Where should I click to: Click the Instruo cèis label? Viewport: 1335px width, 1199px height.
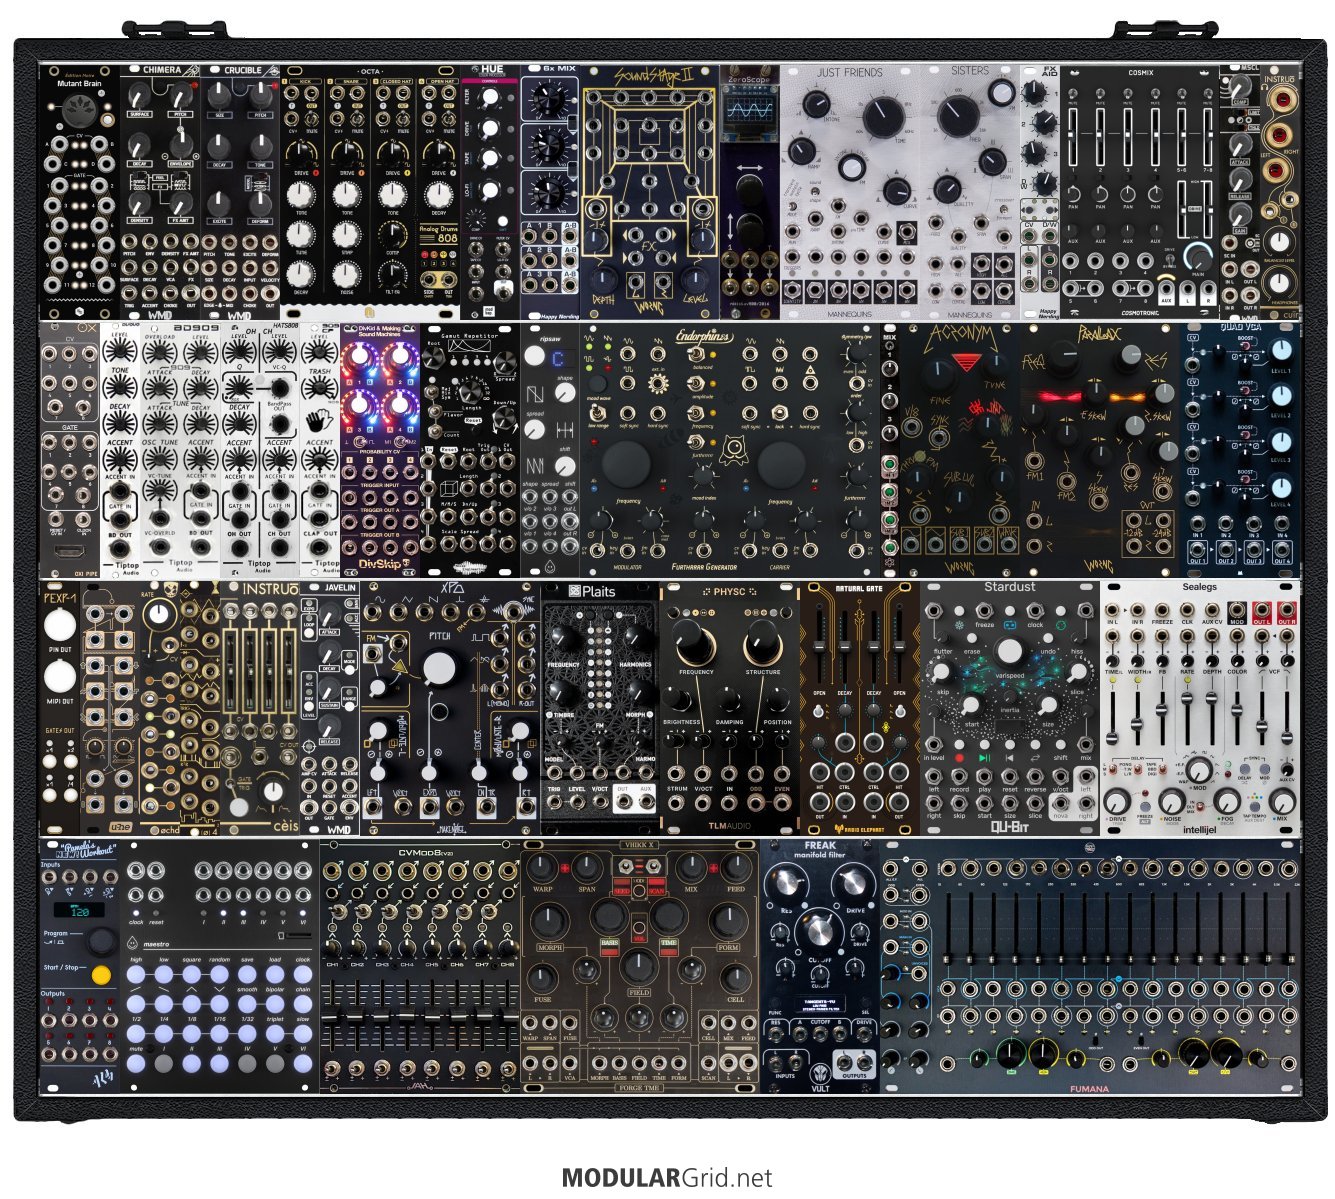pyautogui.click(x=286, y=826)
